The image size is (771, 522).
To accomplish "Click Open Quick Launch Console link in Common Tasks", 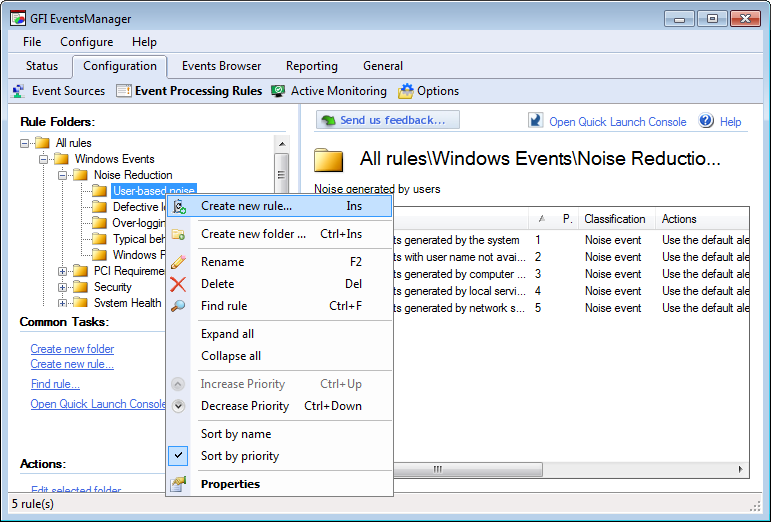I will click(x=98, y=404).
